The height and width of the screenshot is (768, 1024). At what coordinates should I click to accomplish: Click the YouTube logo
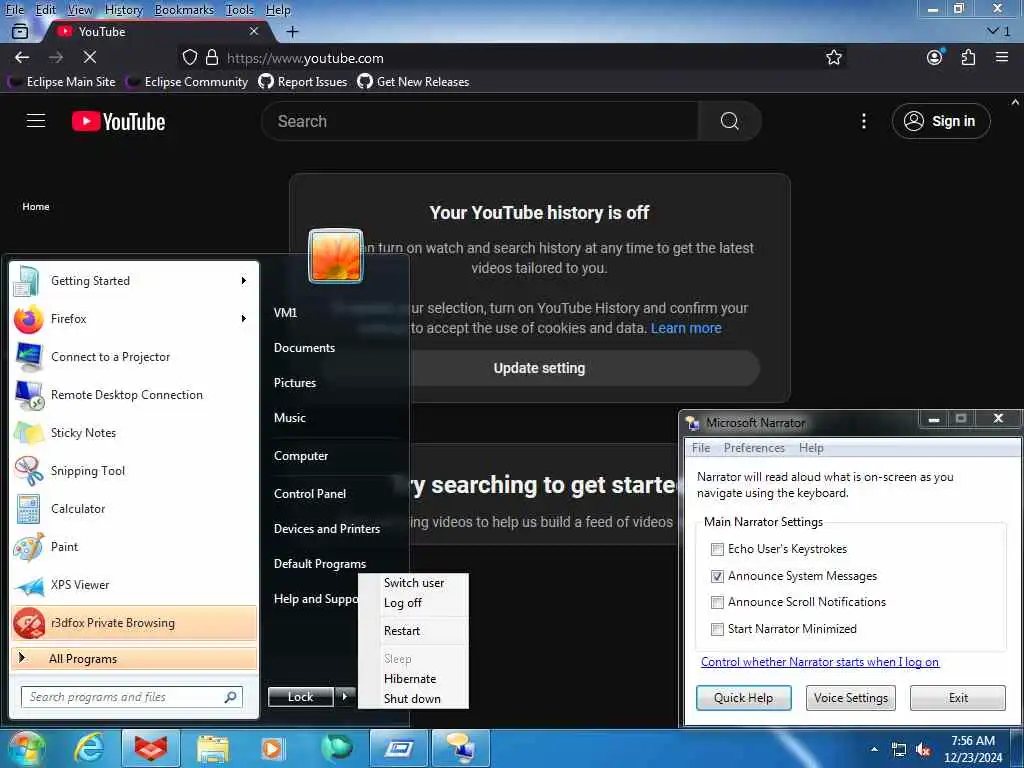point(118,121)
